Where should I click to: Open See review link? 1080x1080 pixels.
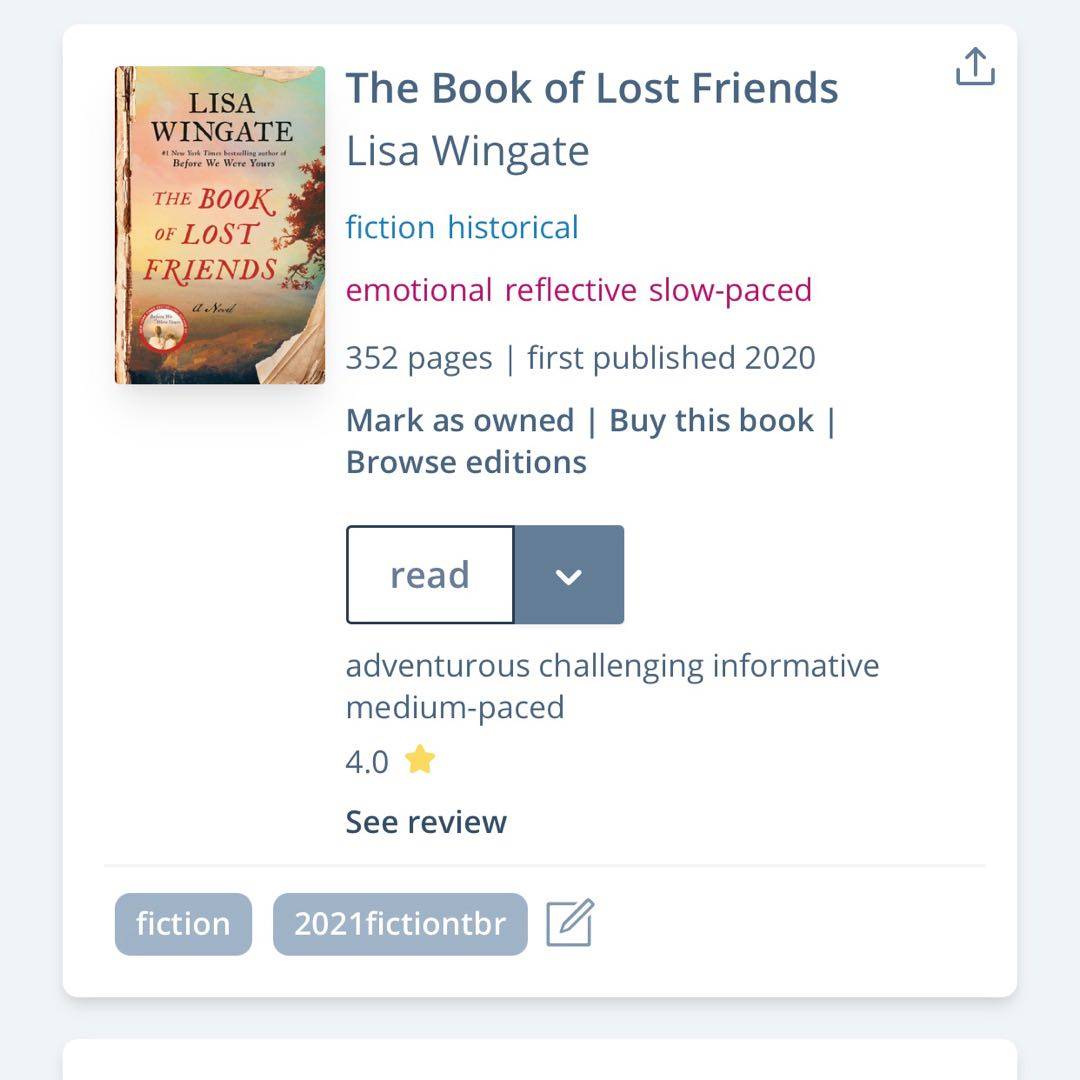[426, 822]
